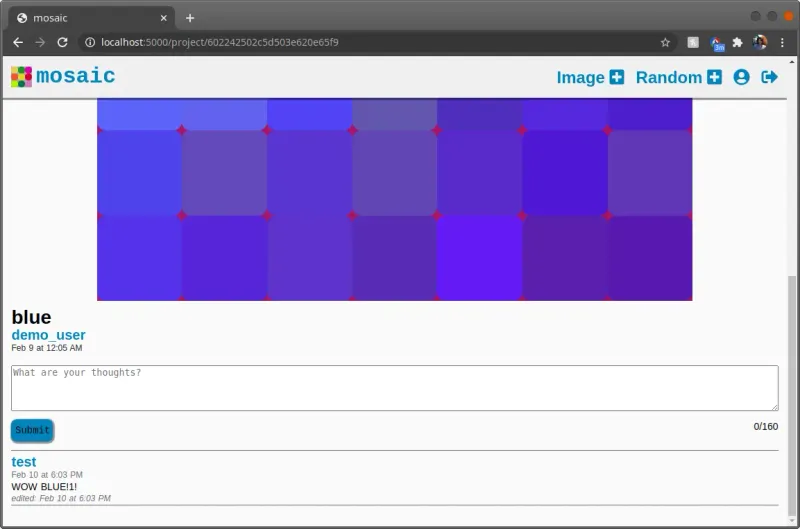Open a new browser tab
The height and width of the screenshot is (529, 800).
click(x=190, y=17)
